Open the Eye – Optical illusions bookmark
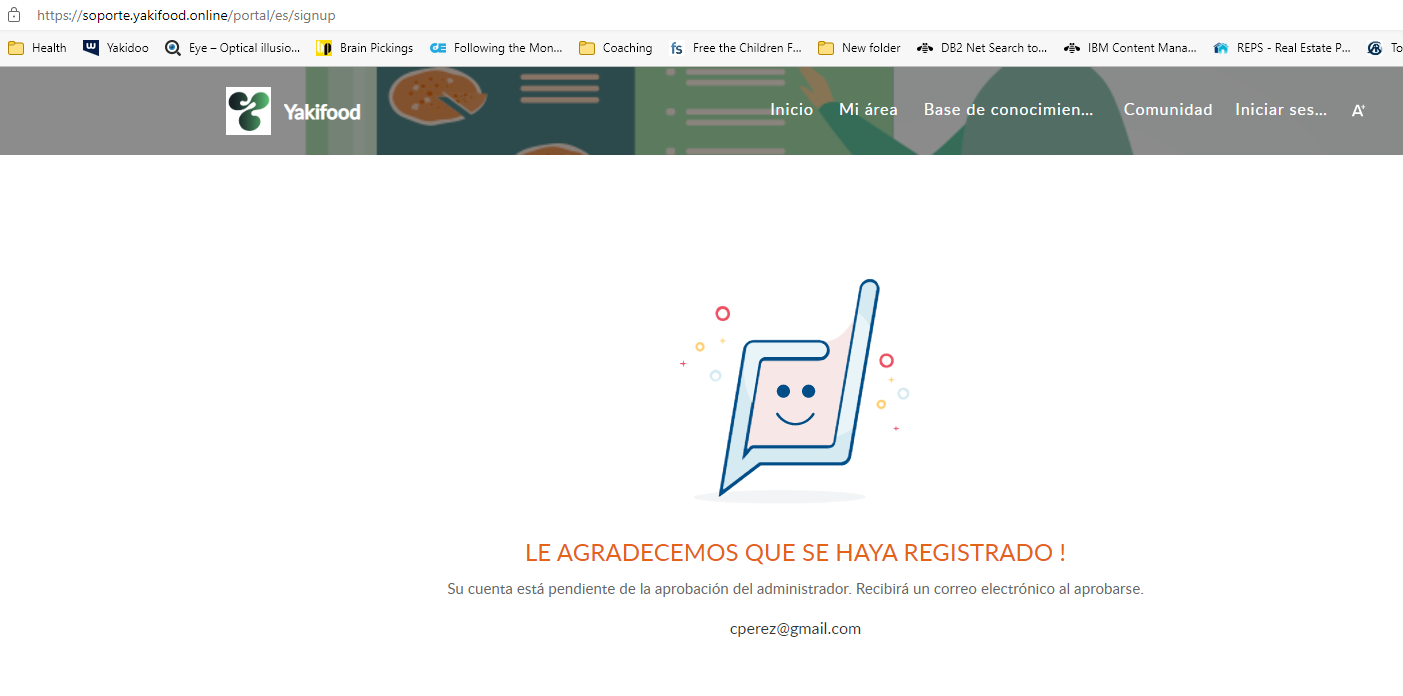1403x696 pixels. 233,48
